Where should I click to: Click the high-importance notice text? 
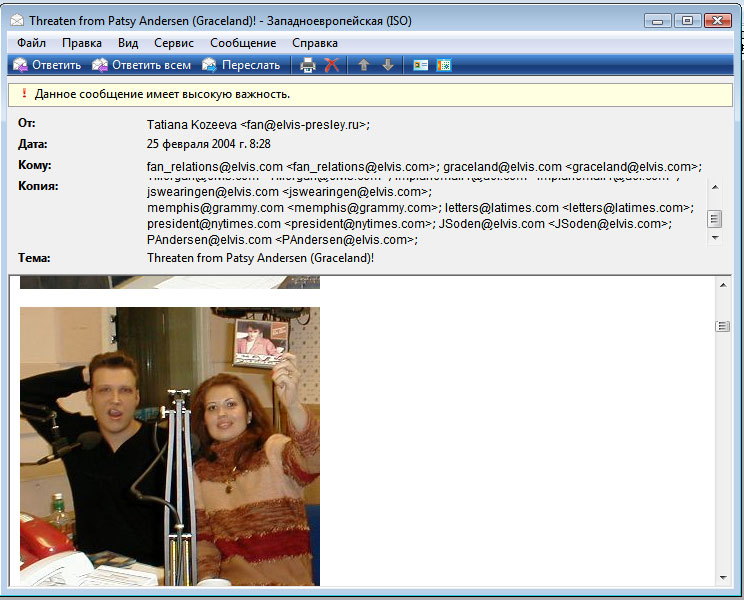click(x=162, y=94)
